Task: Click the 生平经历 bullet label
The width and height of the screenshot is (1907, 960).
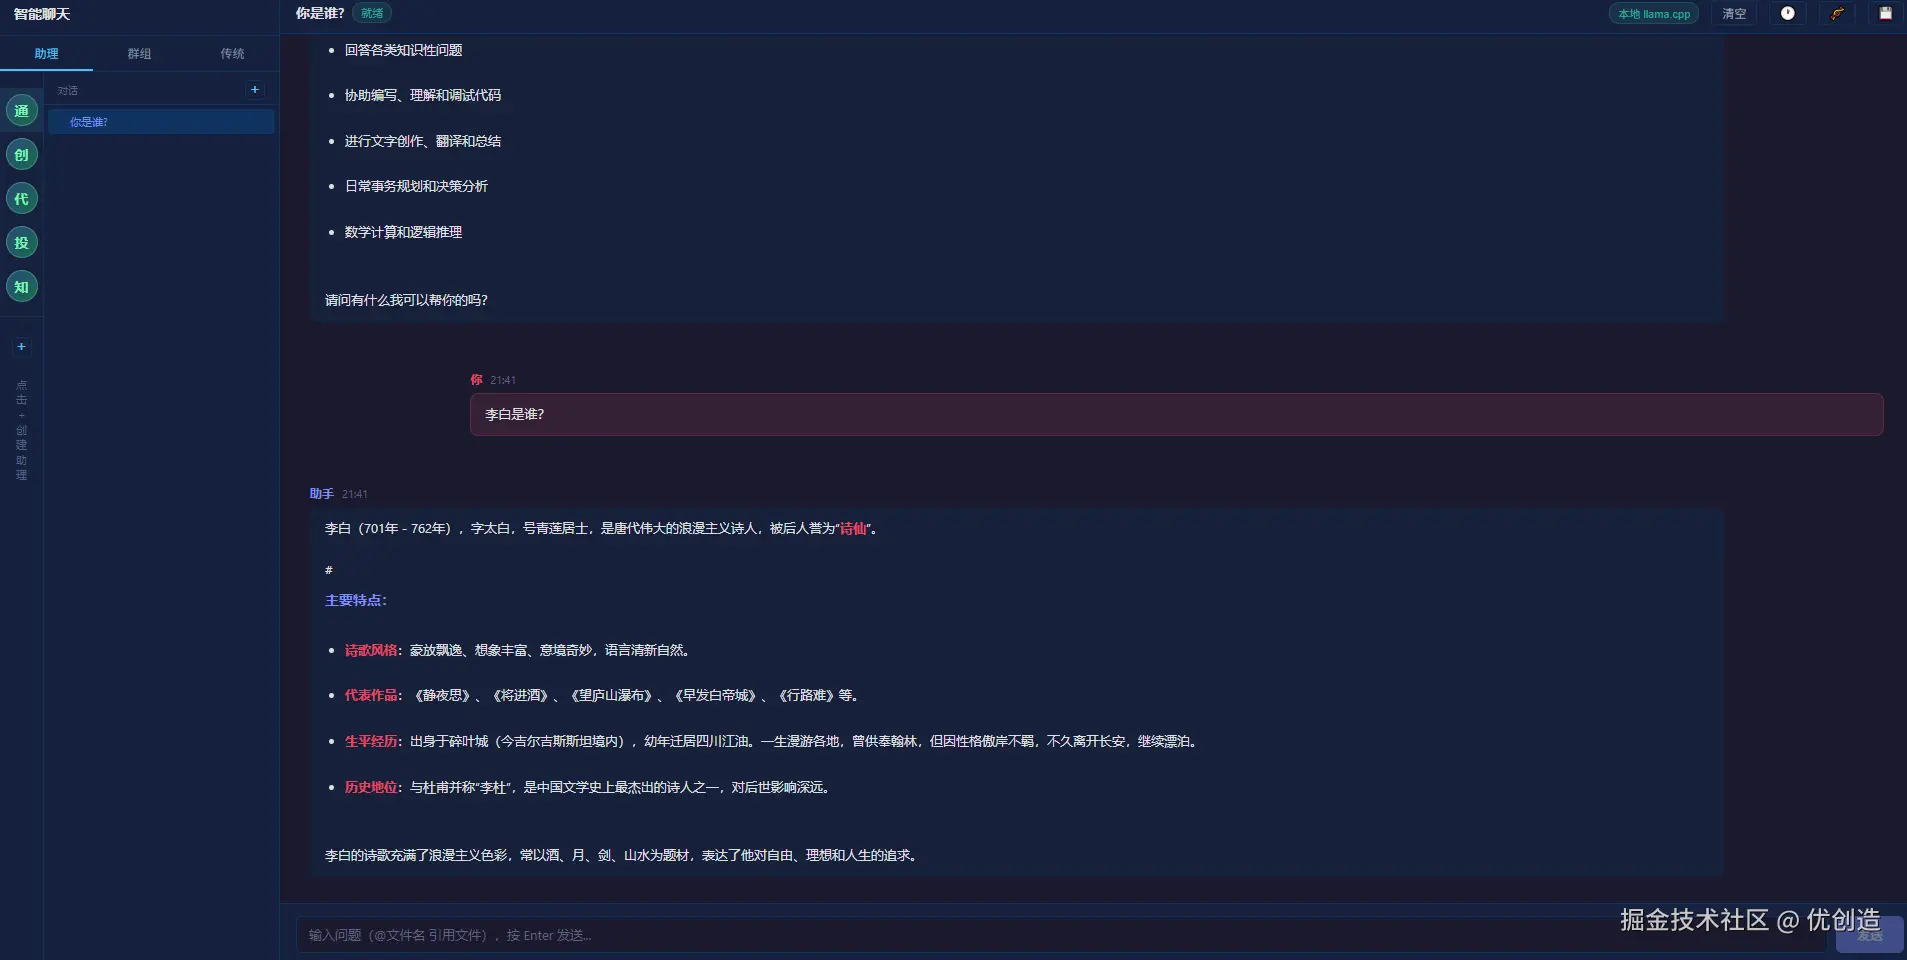Action: (371, 741)
